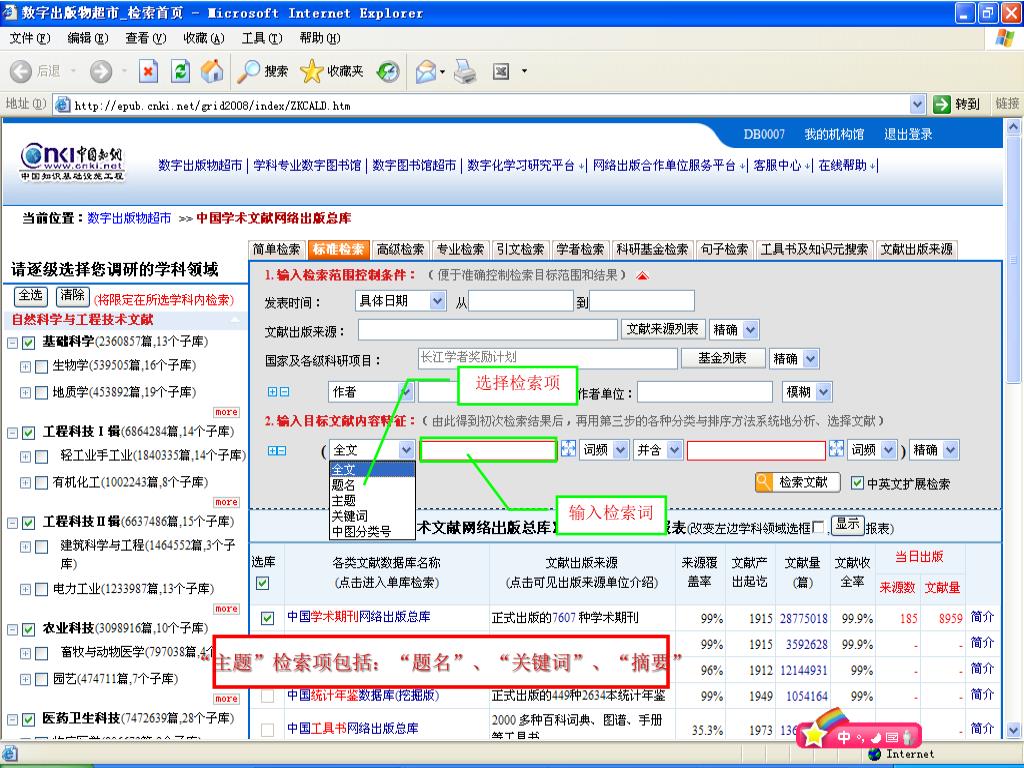
Task: Print the page with the printer icon
Action: pos(465,71)
